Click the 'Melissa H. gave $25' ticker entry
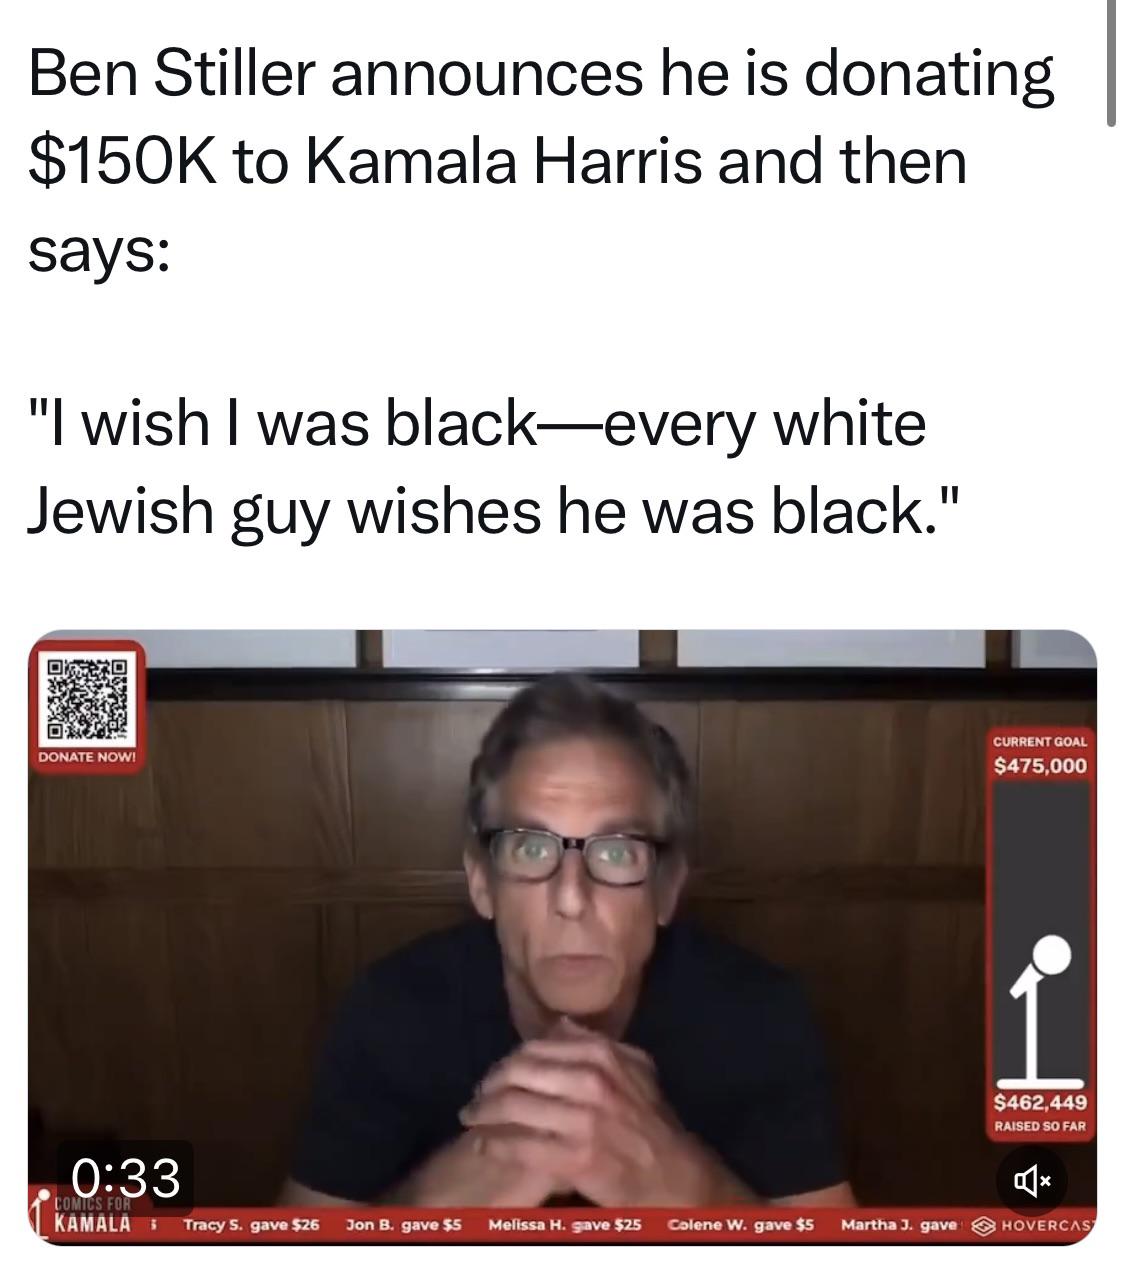This screenshot has height=1273, width=1125. click(565, 1224)
